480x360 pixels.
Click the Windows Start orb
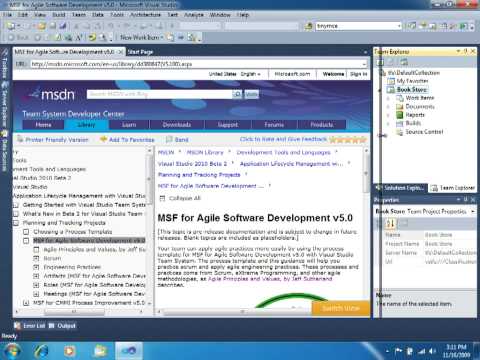pos(12,351)
